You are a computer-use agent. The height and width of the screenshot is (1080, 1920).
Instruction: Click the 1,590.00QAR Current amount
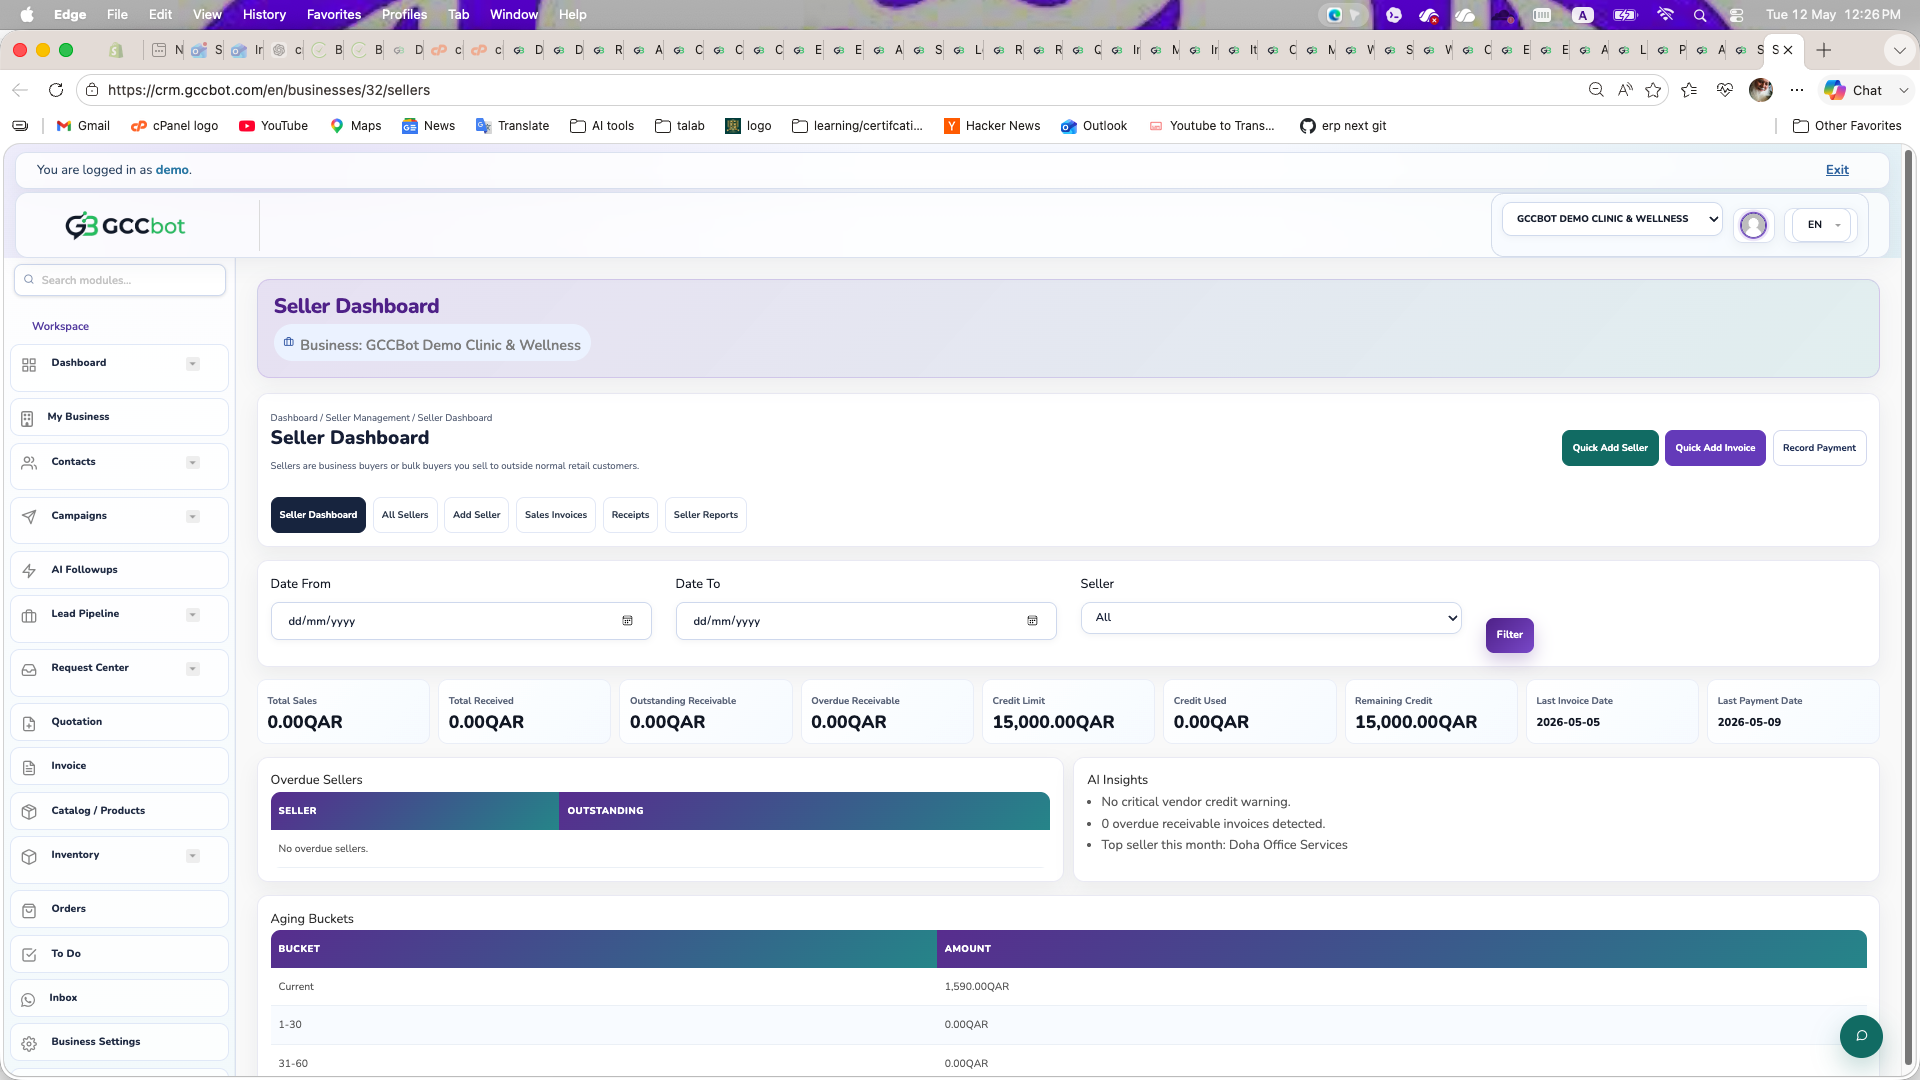point(976,987)
